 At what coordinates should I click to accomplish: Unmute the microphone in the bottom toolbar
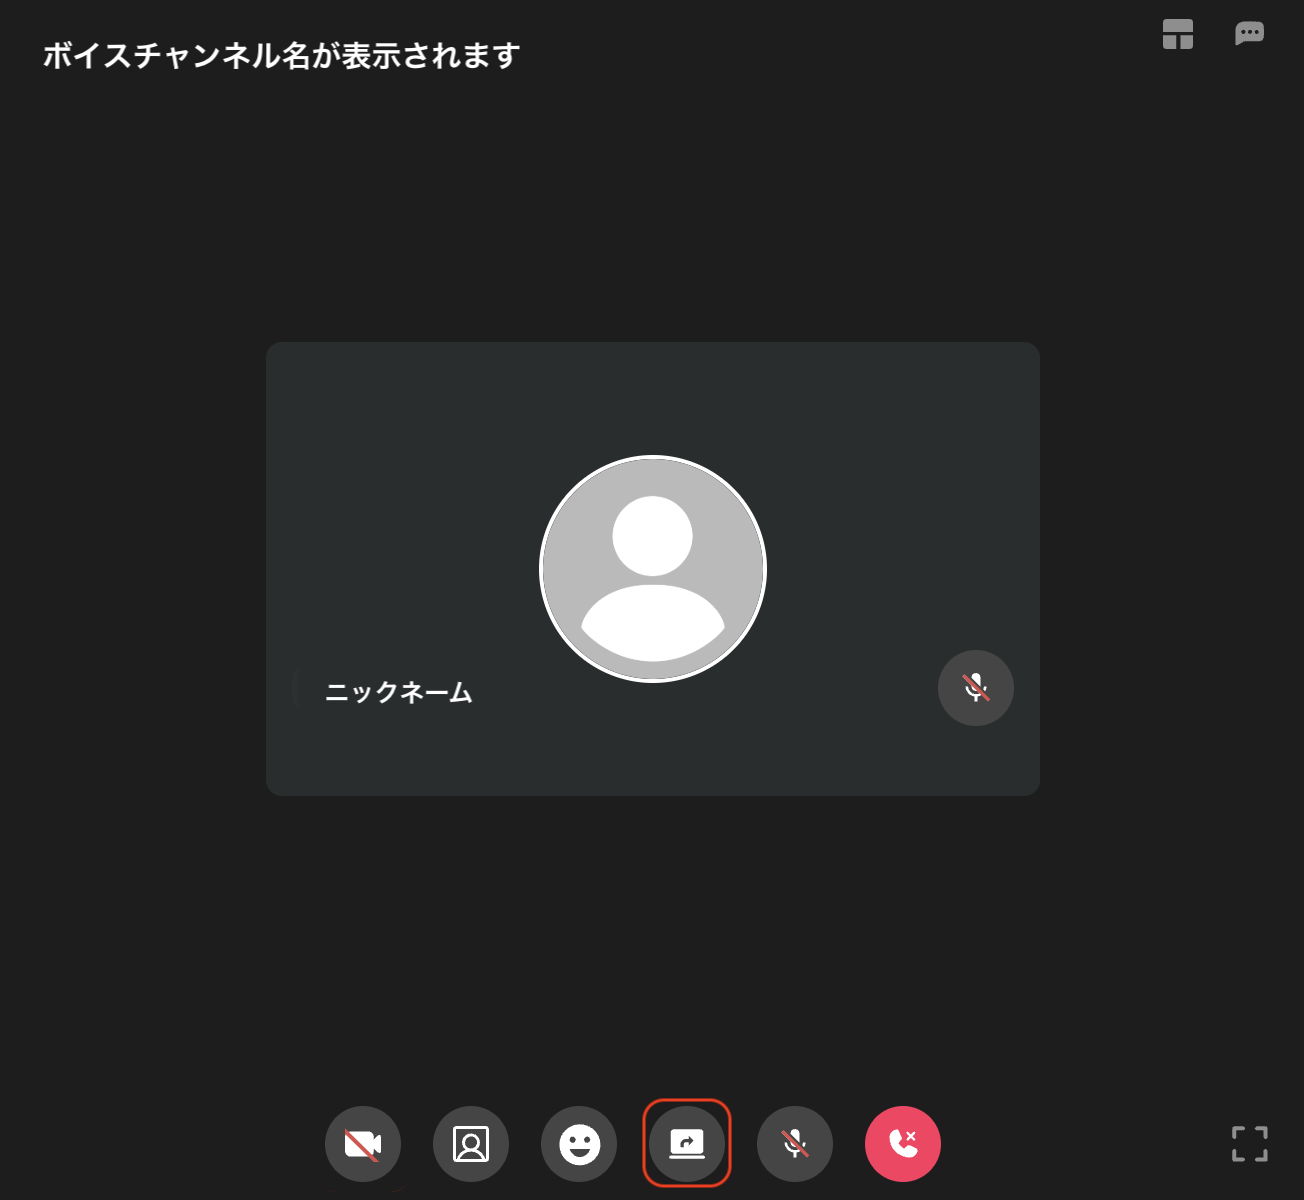(x=795, y=1144)
